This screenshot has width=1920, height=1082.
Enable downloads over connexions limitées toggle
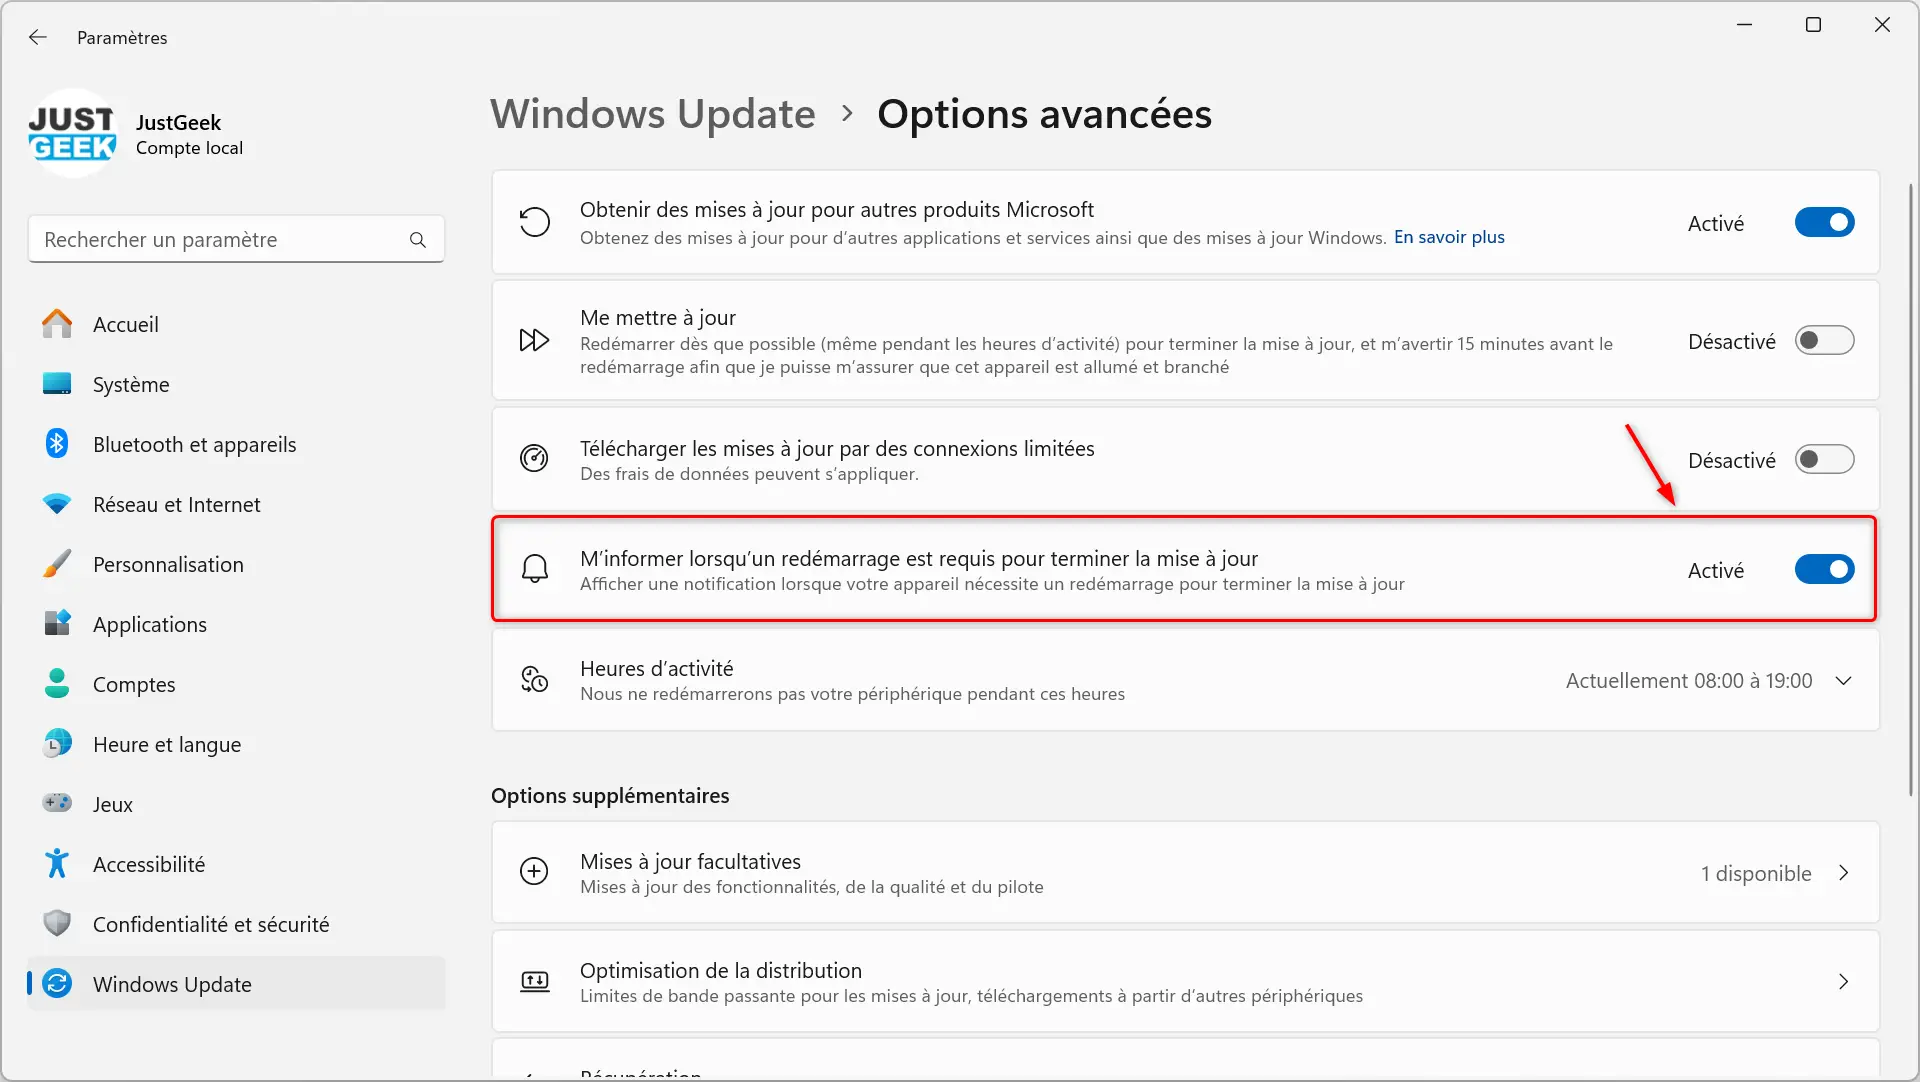1824,459
